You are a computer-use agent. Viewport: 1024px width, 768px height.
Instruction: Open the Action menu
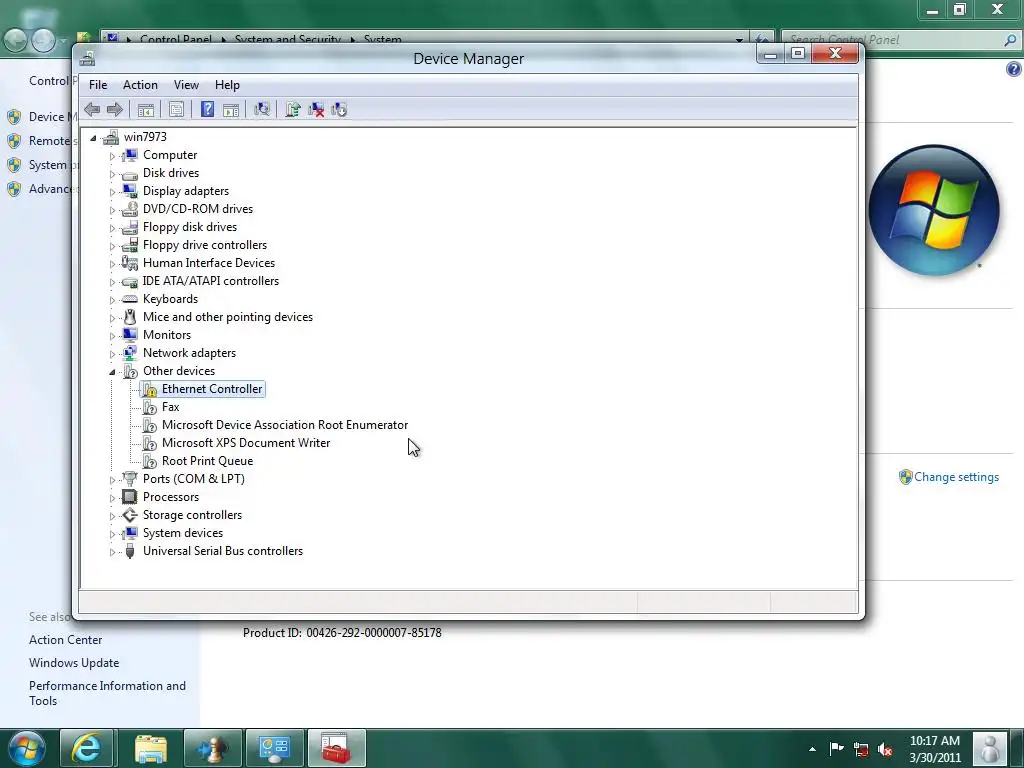[140, 85]
